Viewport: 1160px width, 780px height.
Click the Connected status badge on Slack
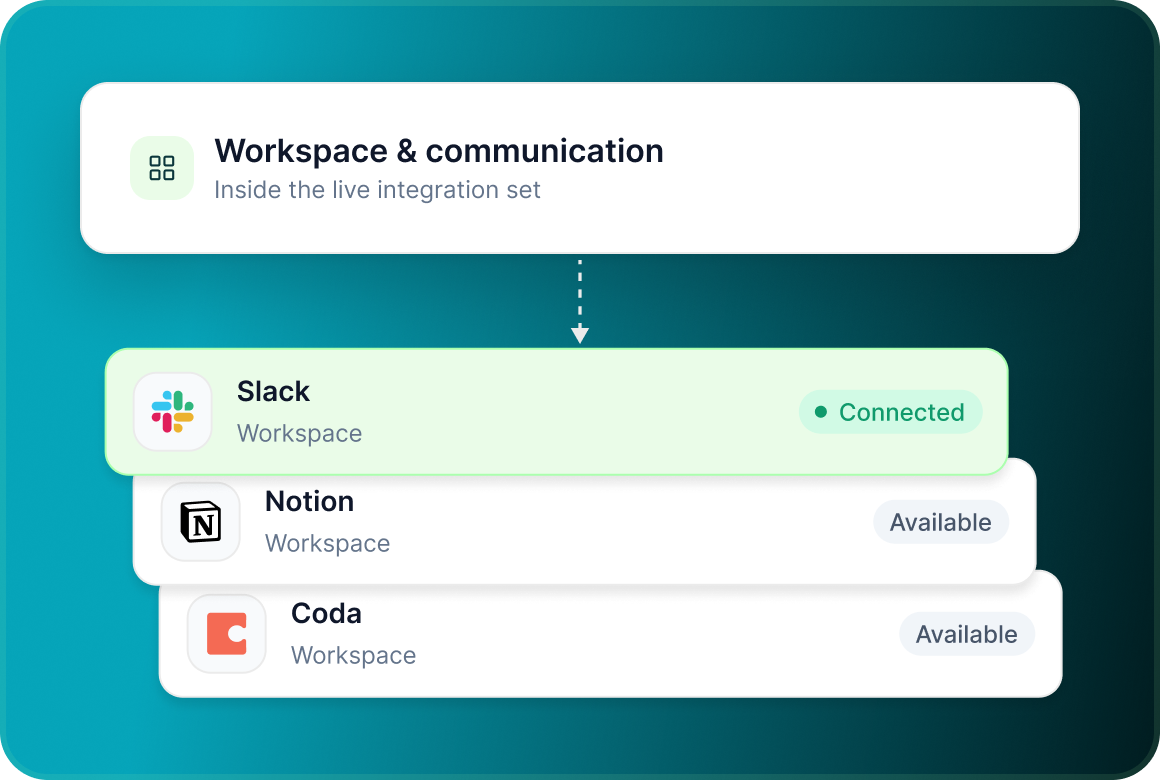(x=891, y=411)
